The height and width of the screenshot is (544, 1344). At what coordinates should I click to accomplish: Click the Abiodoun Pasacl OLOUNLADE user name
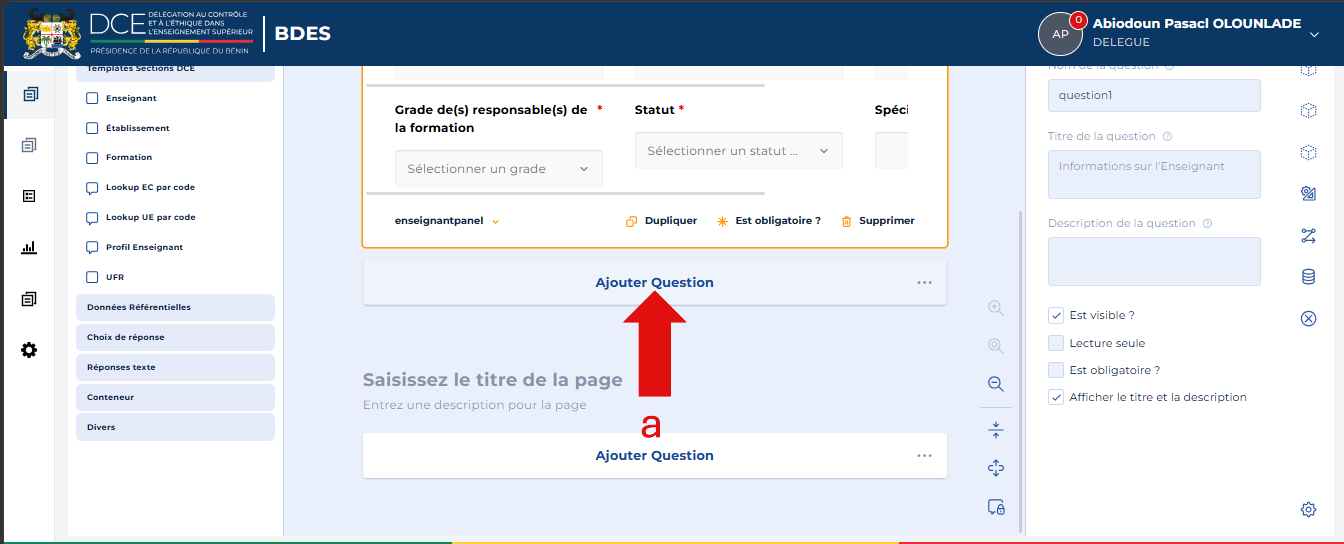(x=1197, y=24)
